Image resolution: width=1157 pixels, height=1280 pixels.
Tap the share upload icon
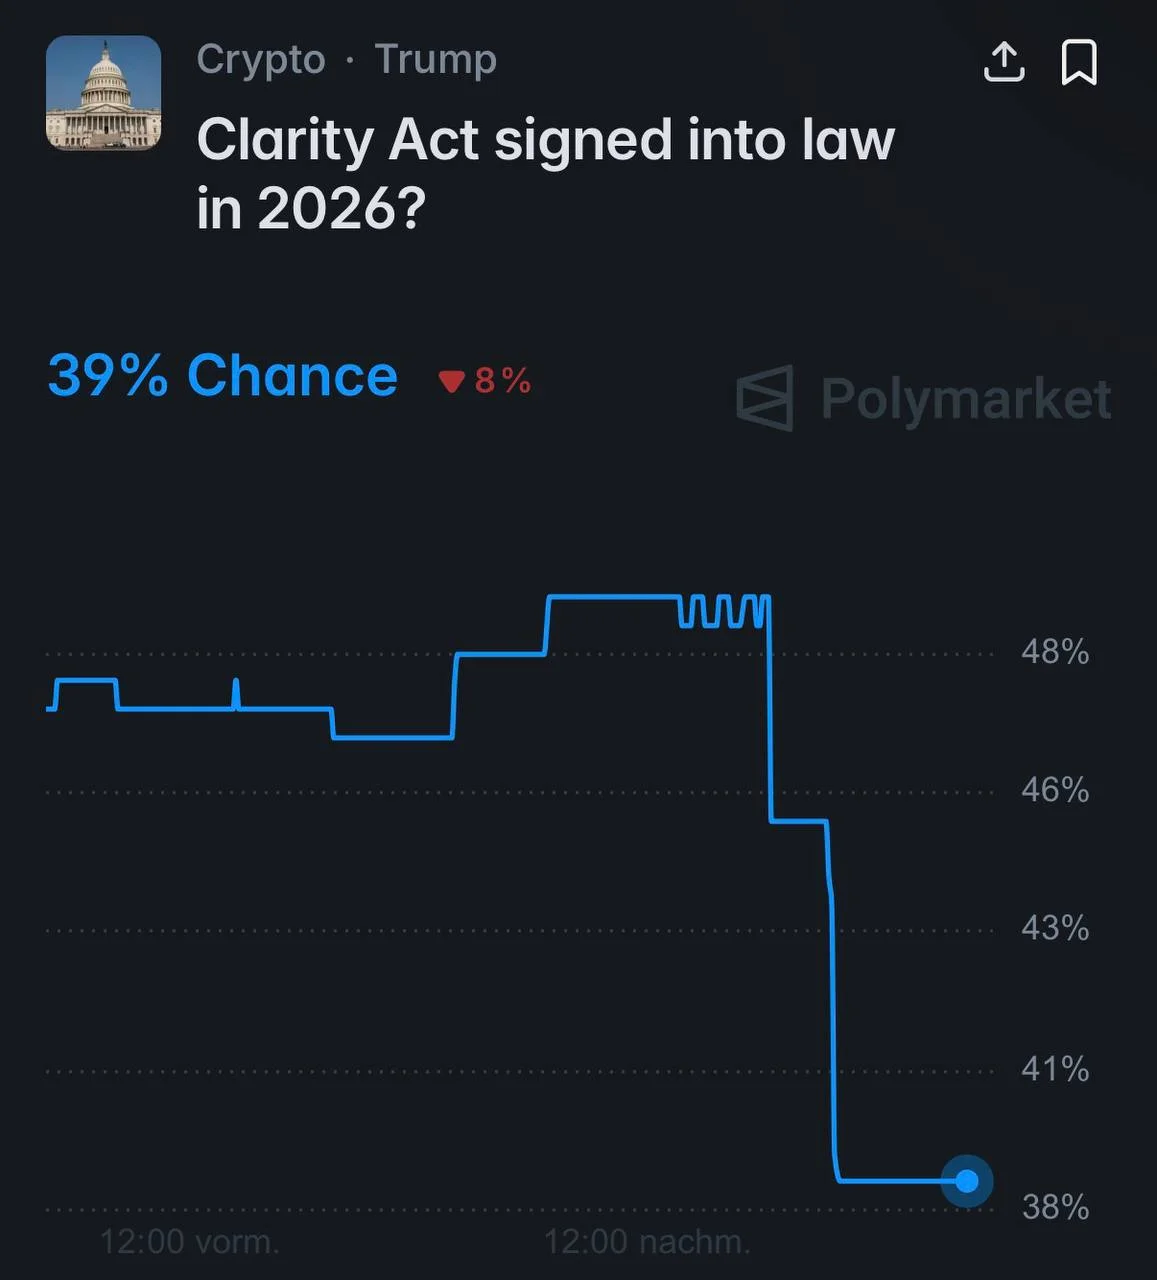tap(1004, 62)
